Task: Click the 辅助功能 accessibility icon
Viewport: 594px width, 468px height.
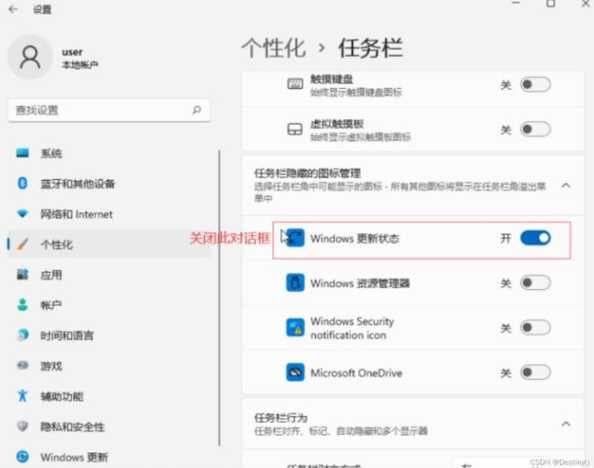Action: (x=22, y=396)
